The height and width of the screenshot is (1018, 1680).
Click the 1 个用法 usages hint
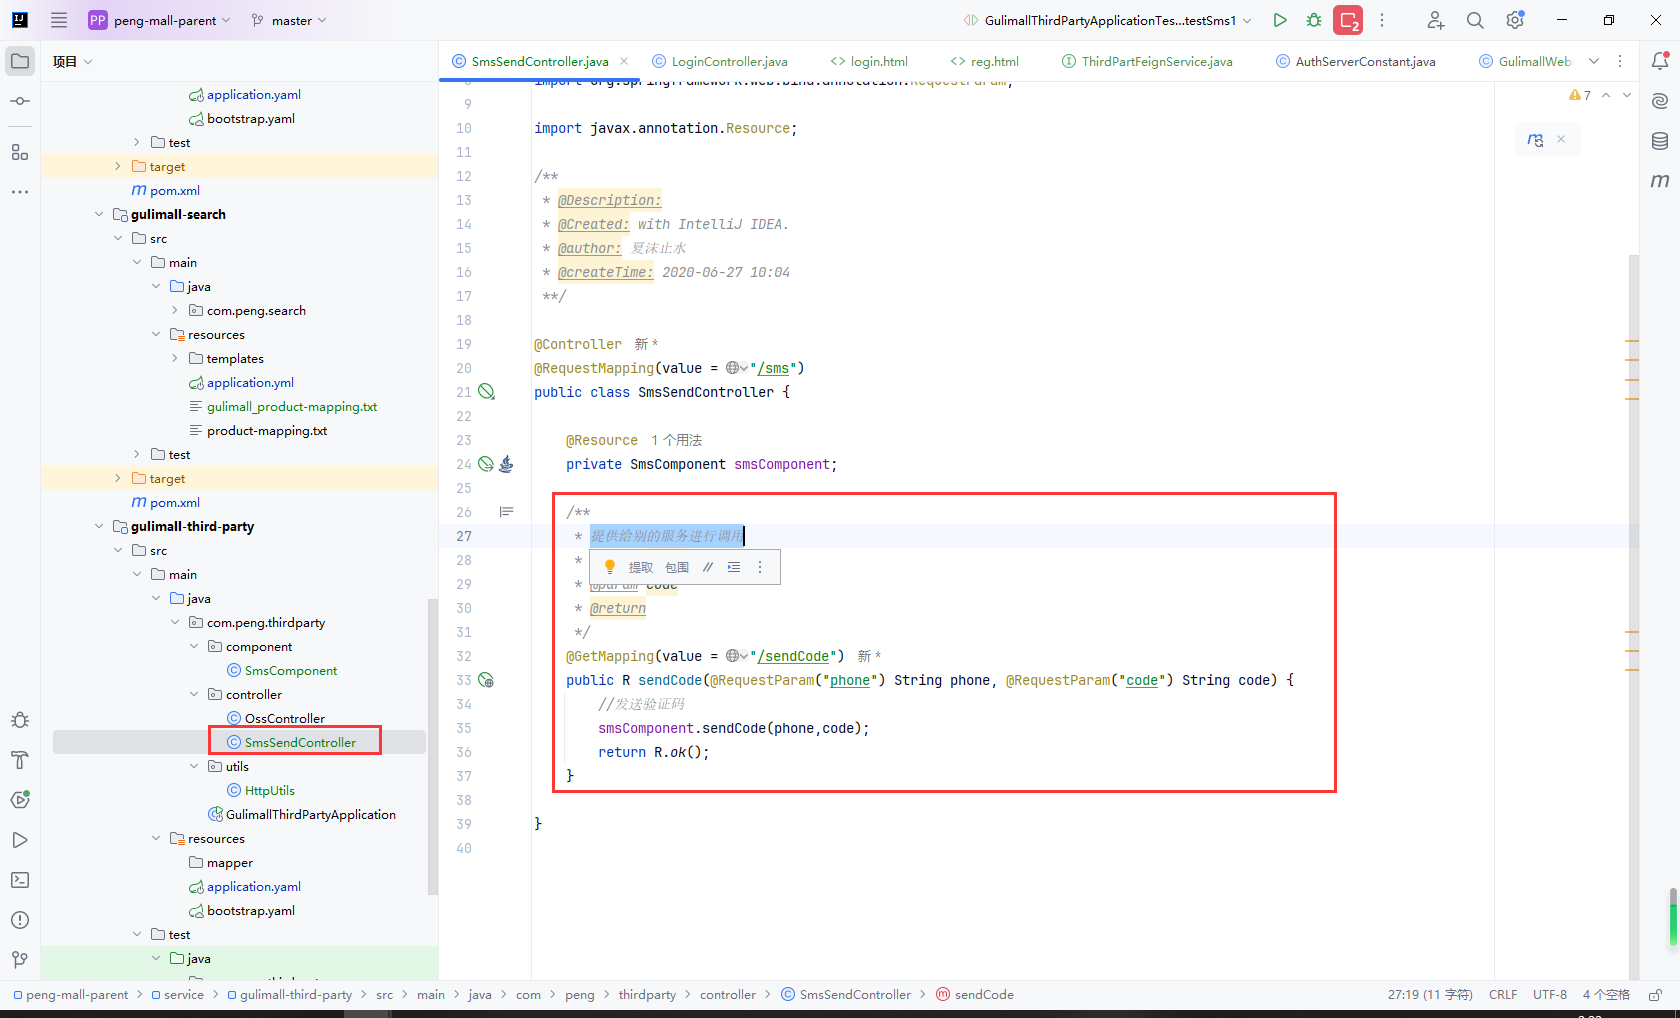677,440
